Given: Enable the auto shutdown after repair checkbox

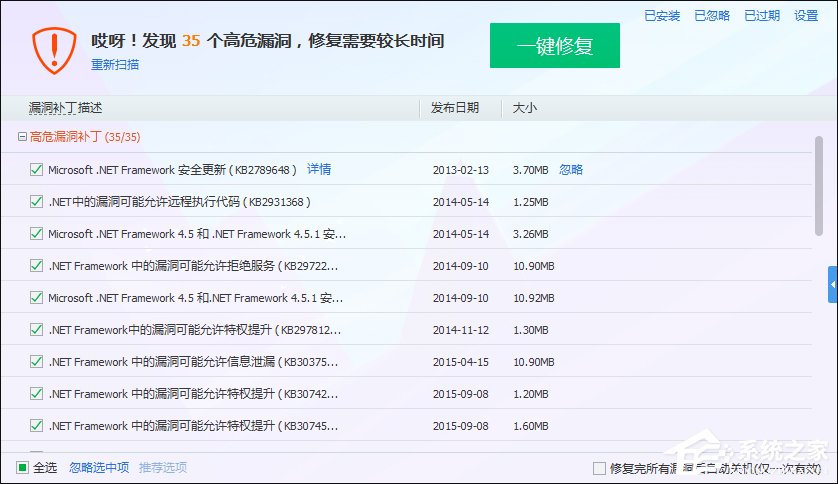Looking at the screenshot, I should click(599, 468).
